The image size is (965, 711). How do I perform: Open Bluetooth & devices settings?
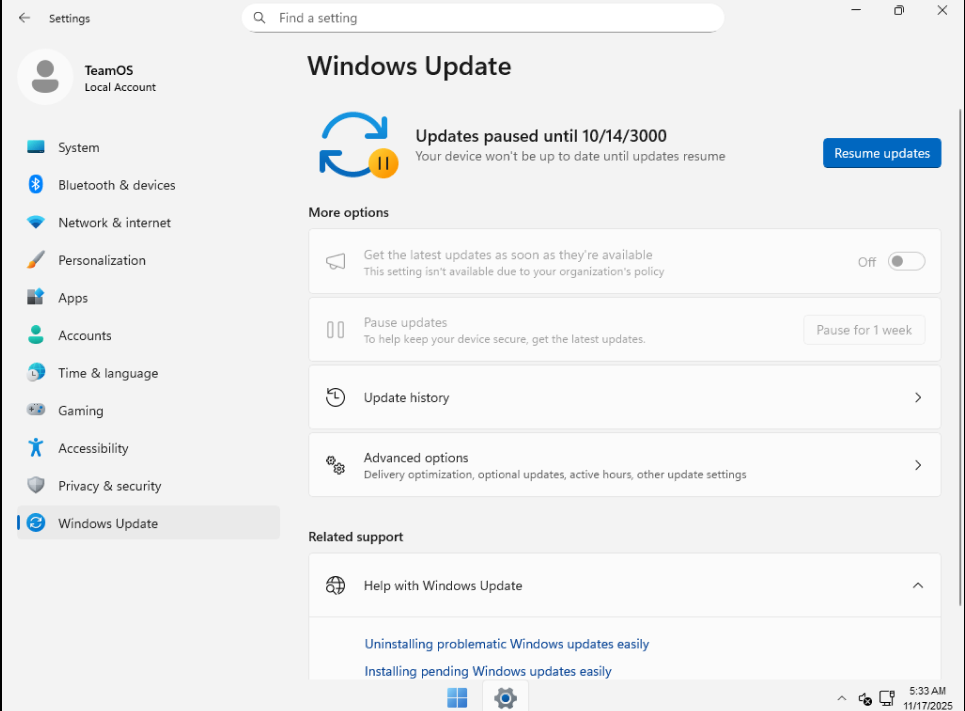[148, 185]
